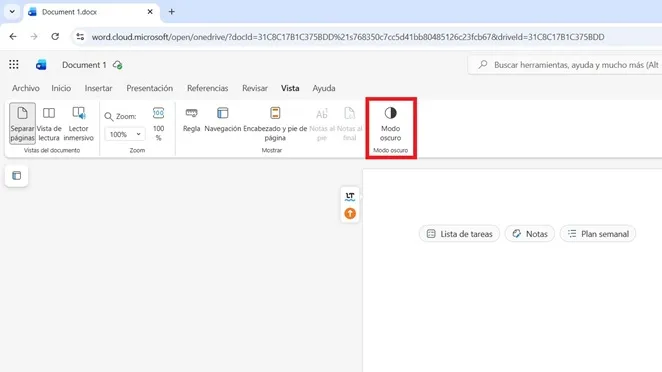Go back in browser history
Viewport: 662px width, 372px height.
(x=13, y=37)
